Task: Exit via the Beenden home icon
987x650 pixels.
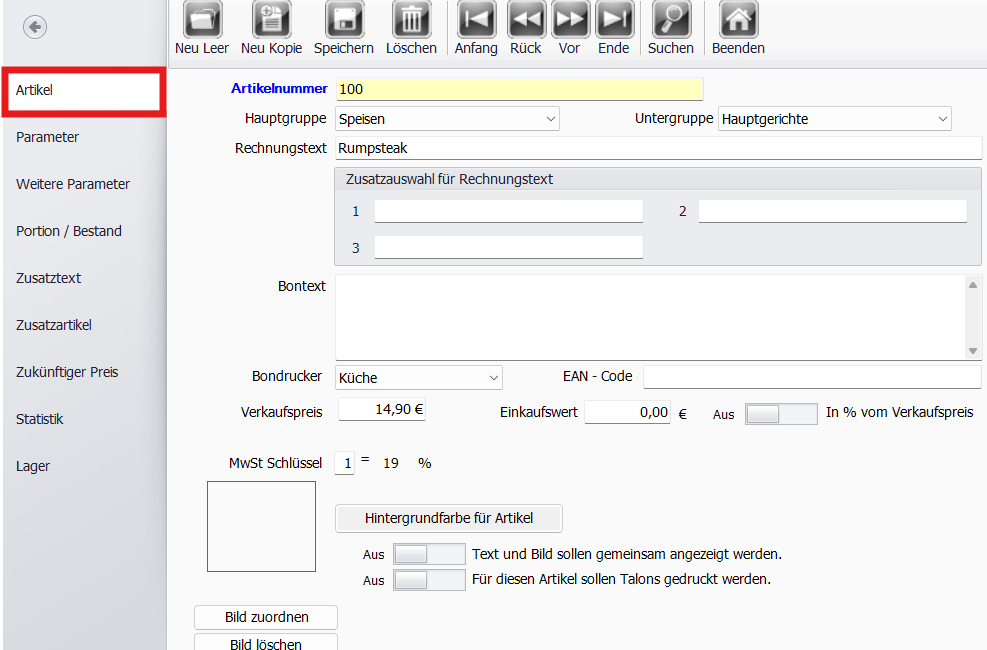Action: [738, 19]
